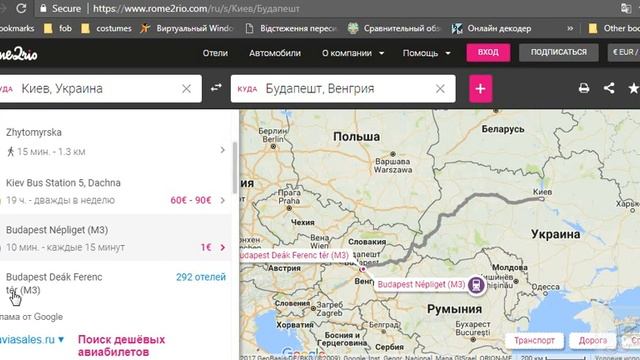Select Budapest Népliget (M3) in route list
The image size is (640, 360).
tap(57, 230)
